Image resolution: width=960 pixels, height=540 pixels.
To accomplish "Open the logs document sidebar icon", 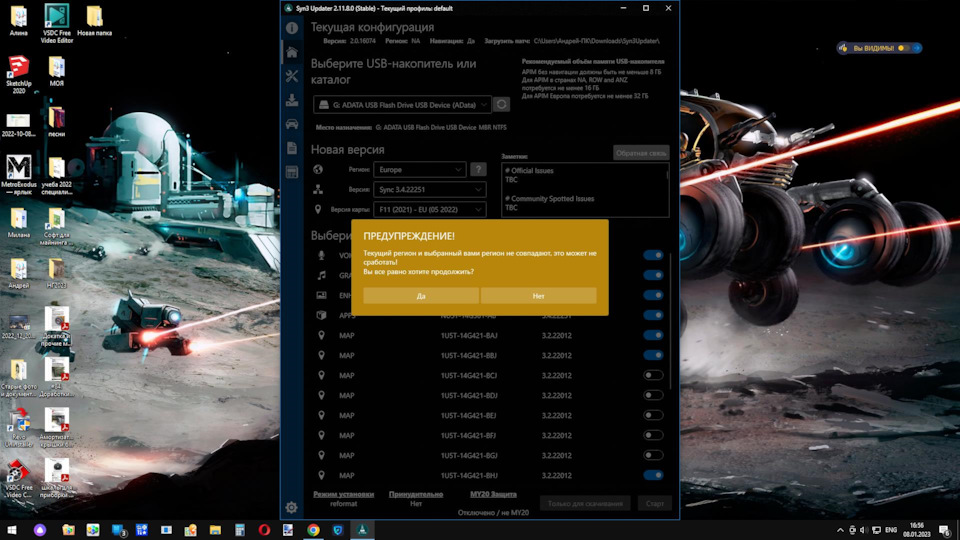I will pos(292,148).
